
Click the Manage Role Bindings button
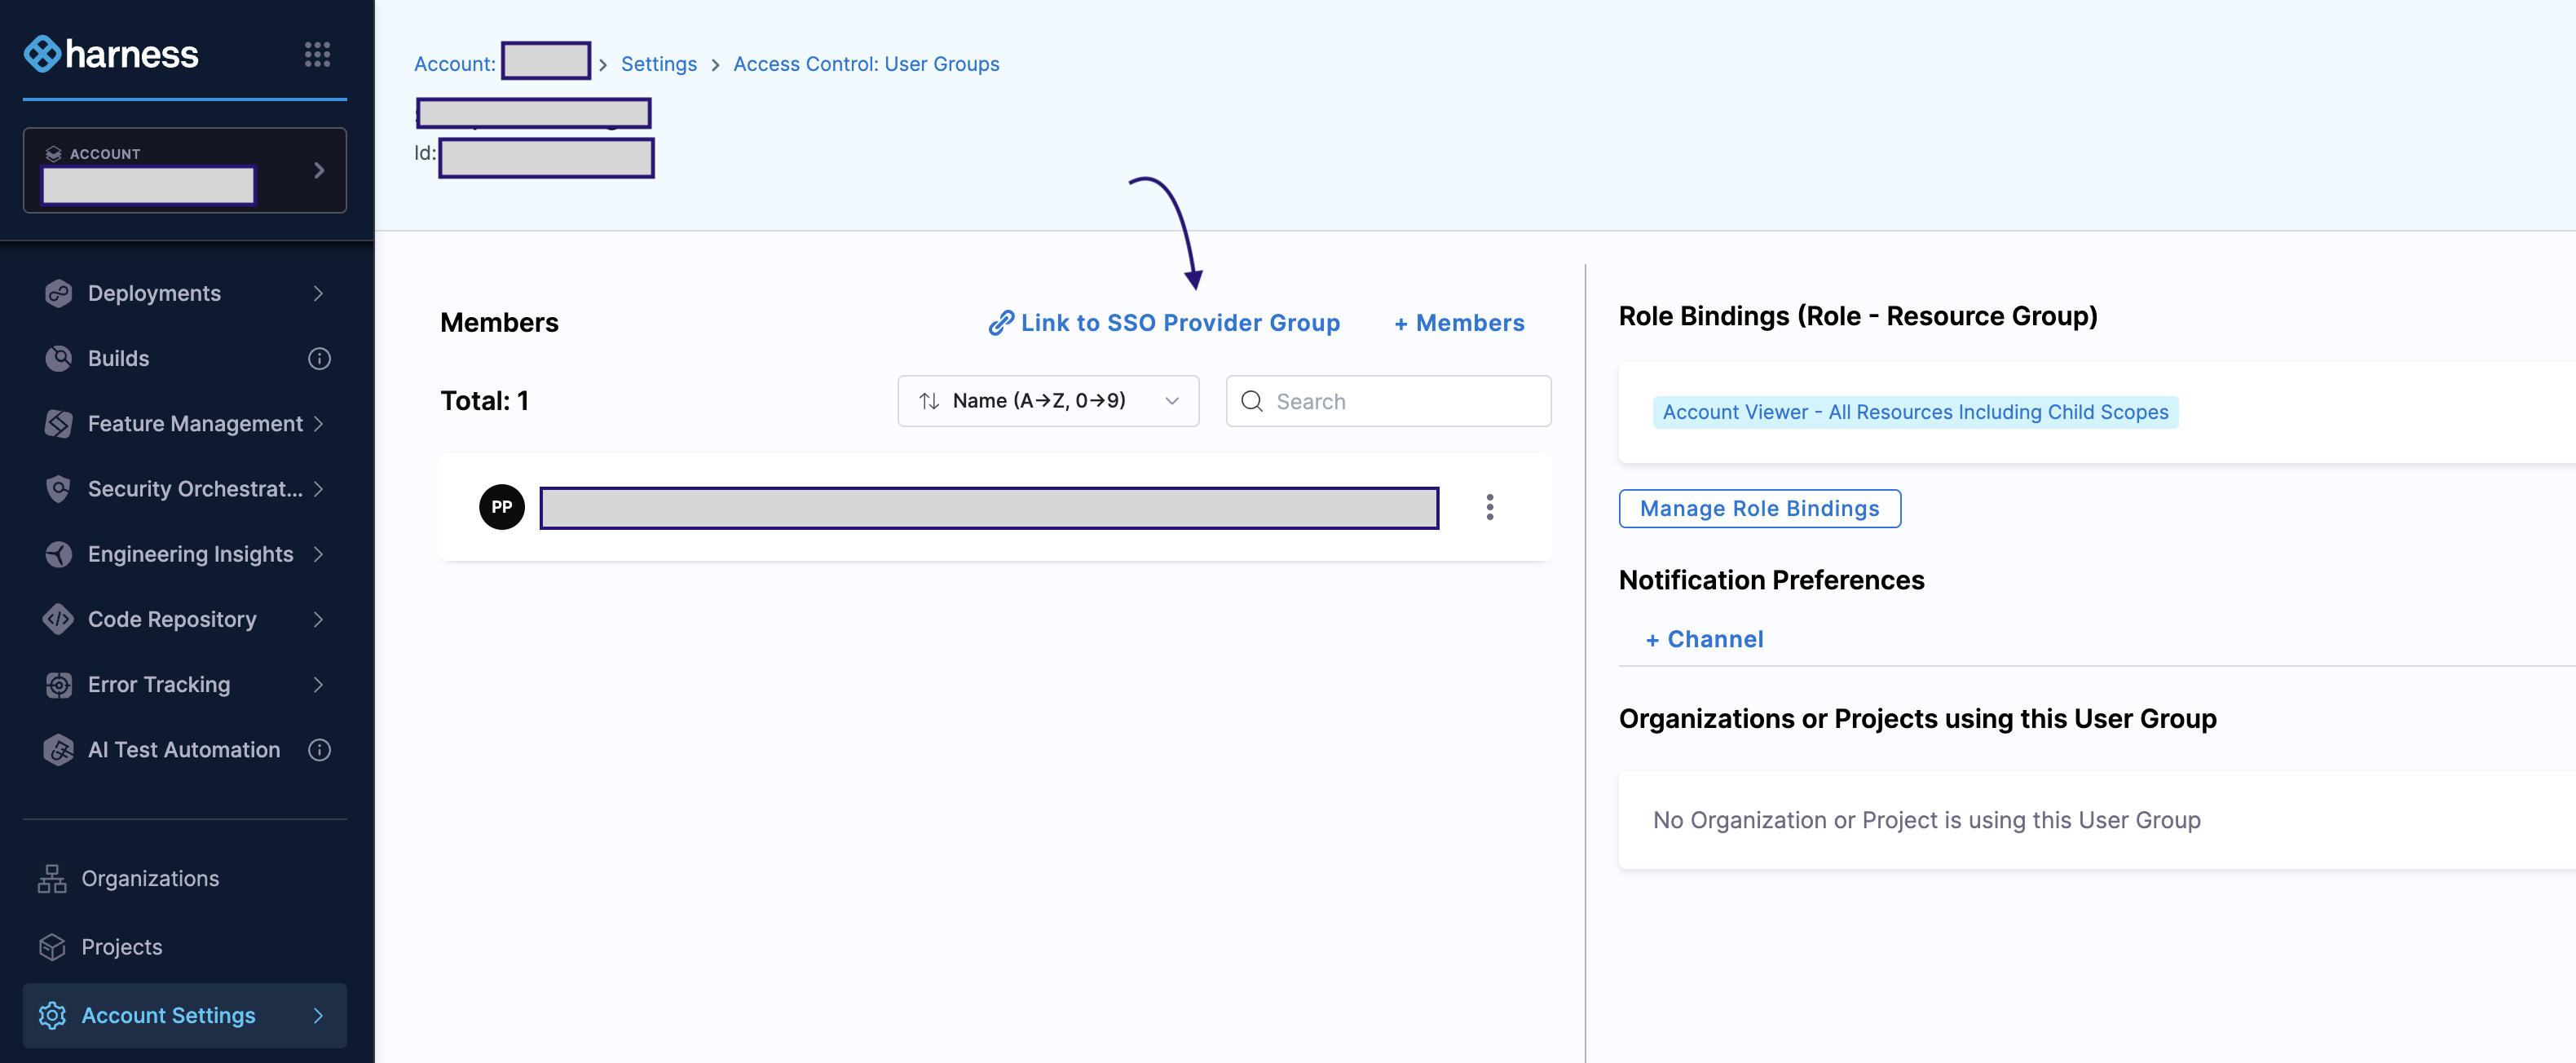click(1759, 508)
